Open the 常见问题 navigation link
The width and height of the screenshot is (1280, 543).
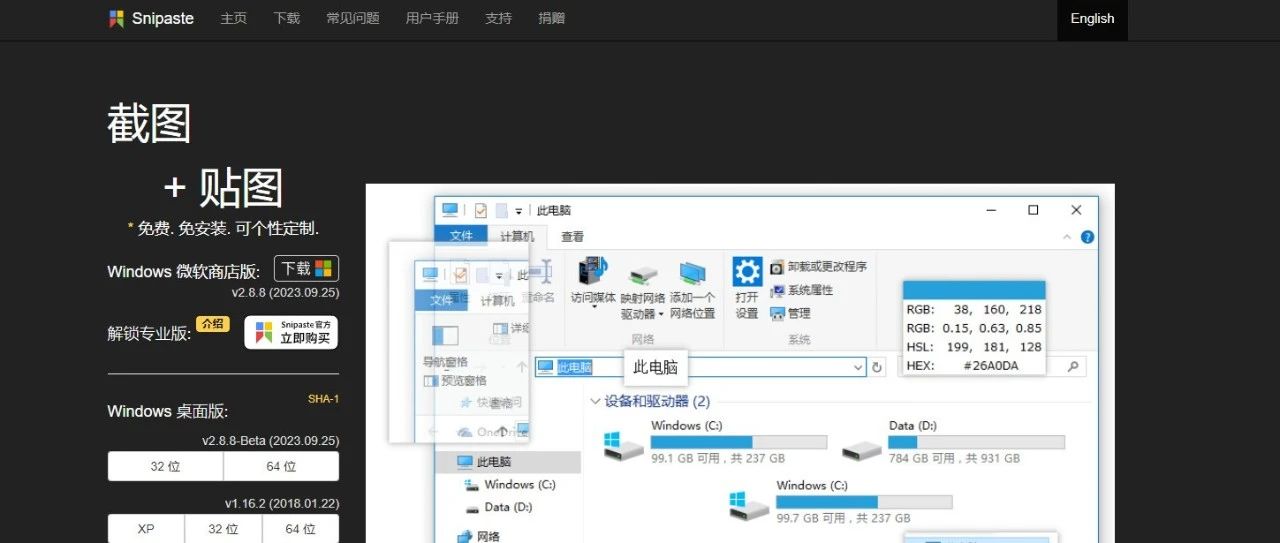coord(353,18)
